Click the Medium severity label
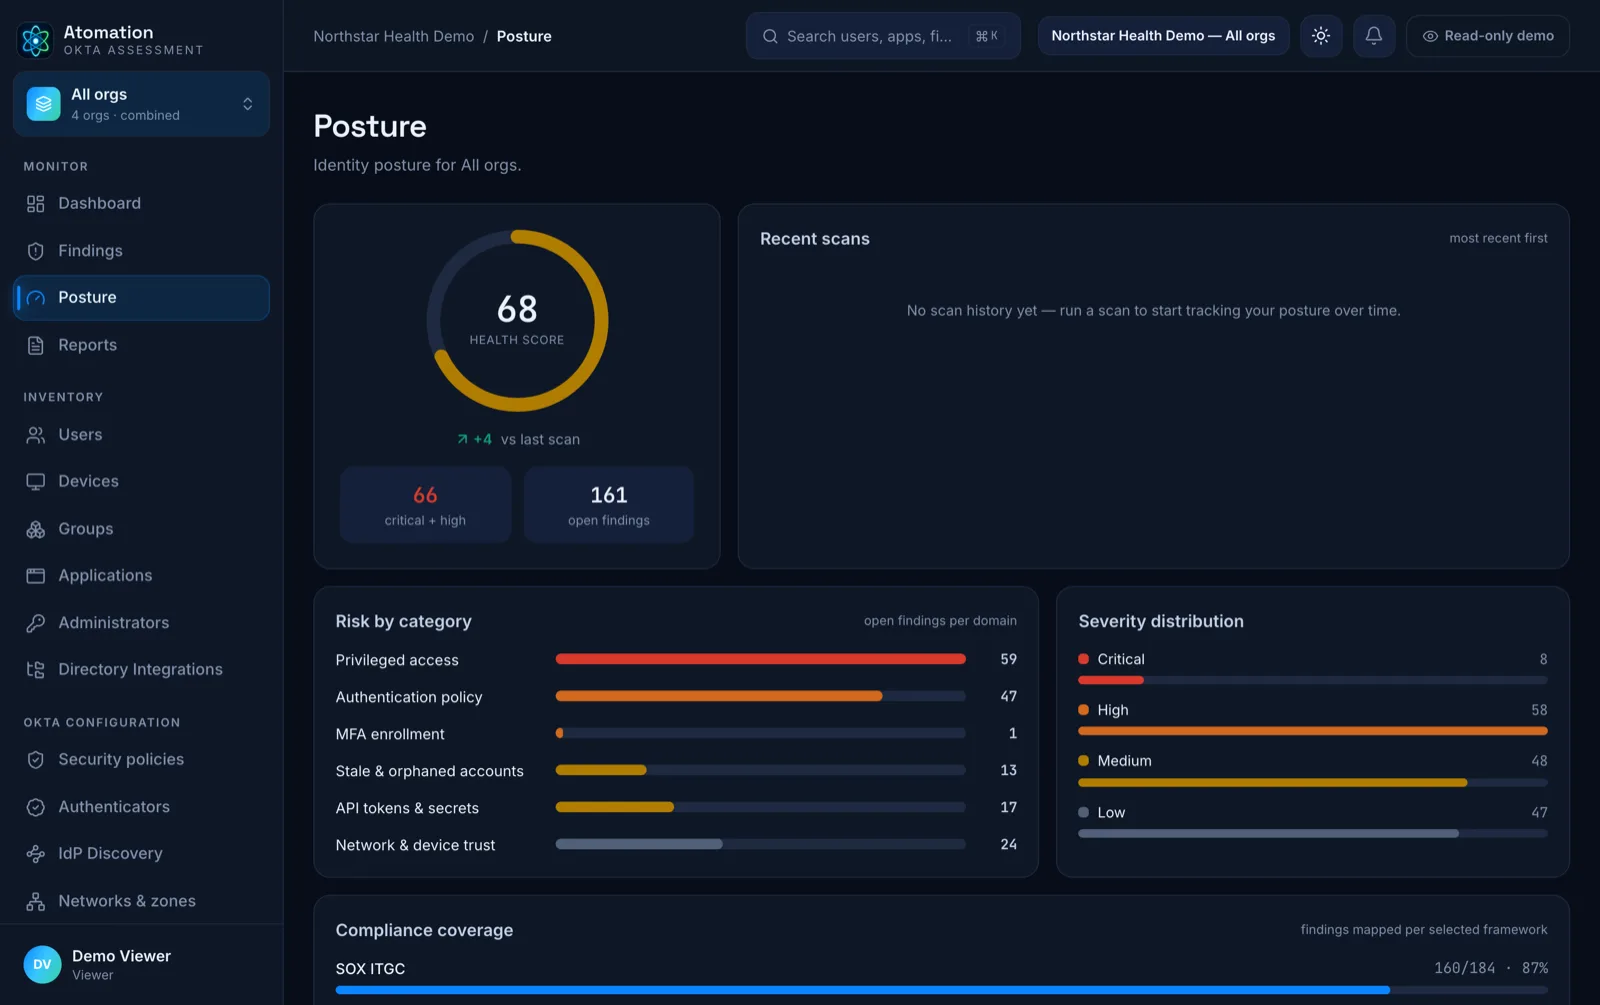This screenshot has height=1005, width=1600. 1124,761
